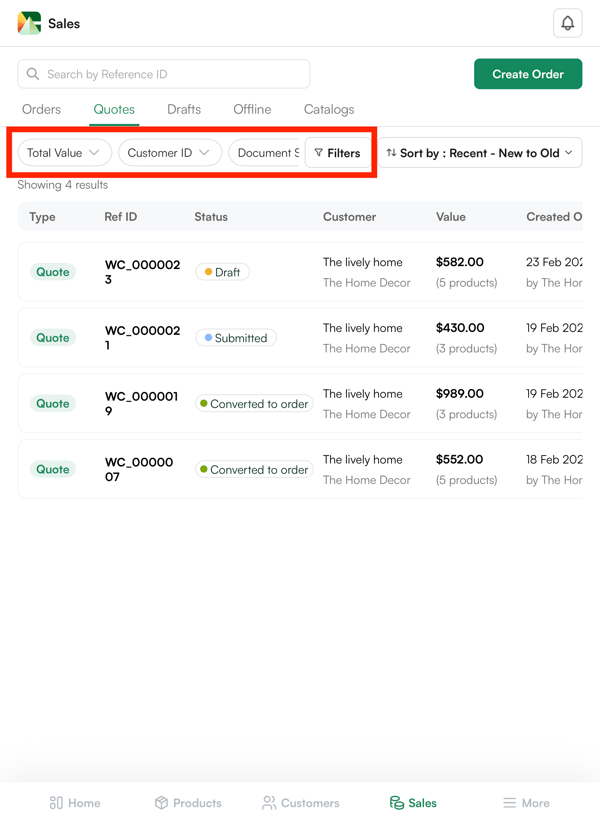Go to Products in bottom navigation
Image resolution: width=600 pixels, height=821 pixels.
click(x=188, y=802)
